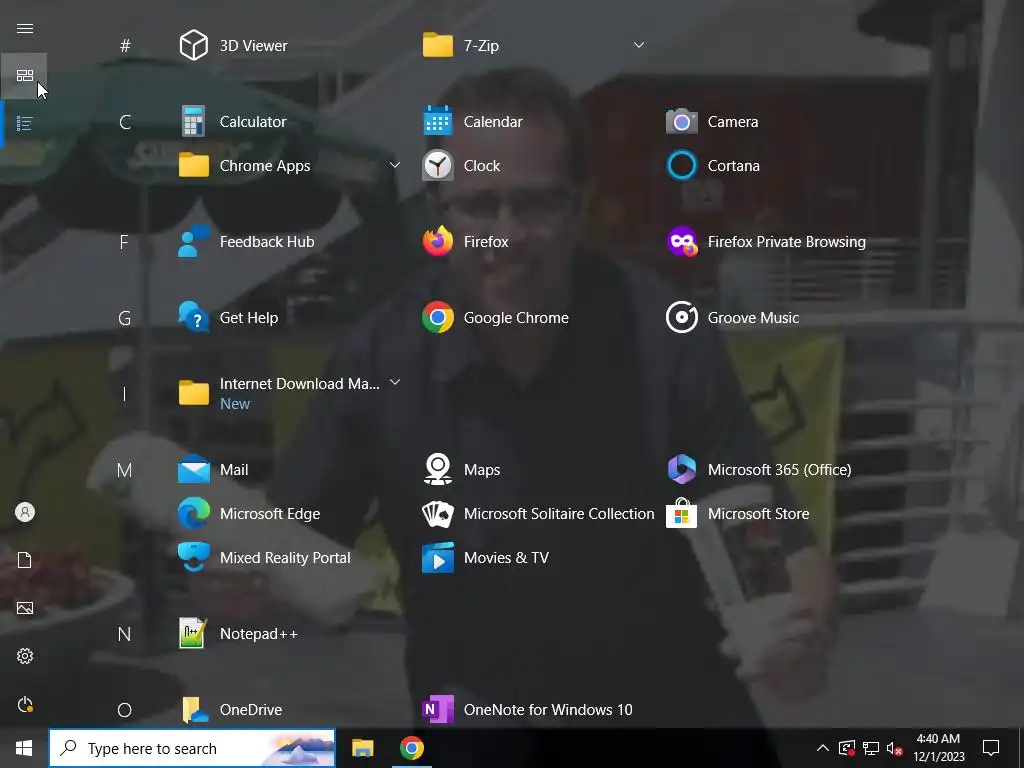Open the Mail app icon
Image resolution: width=1024 pixels, height=768 pixels.
[x=193, y=470]
